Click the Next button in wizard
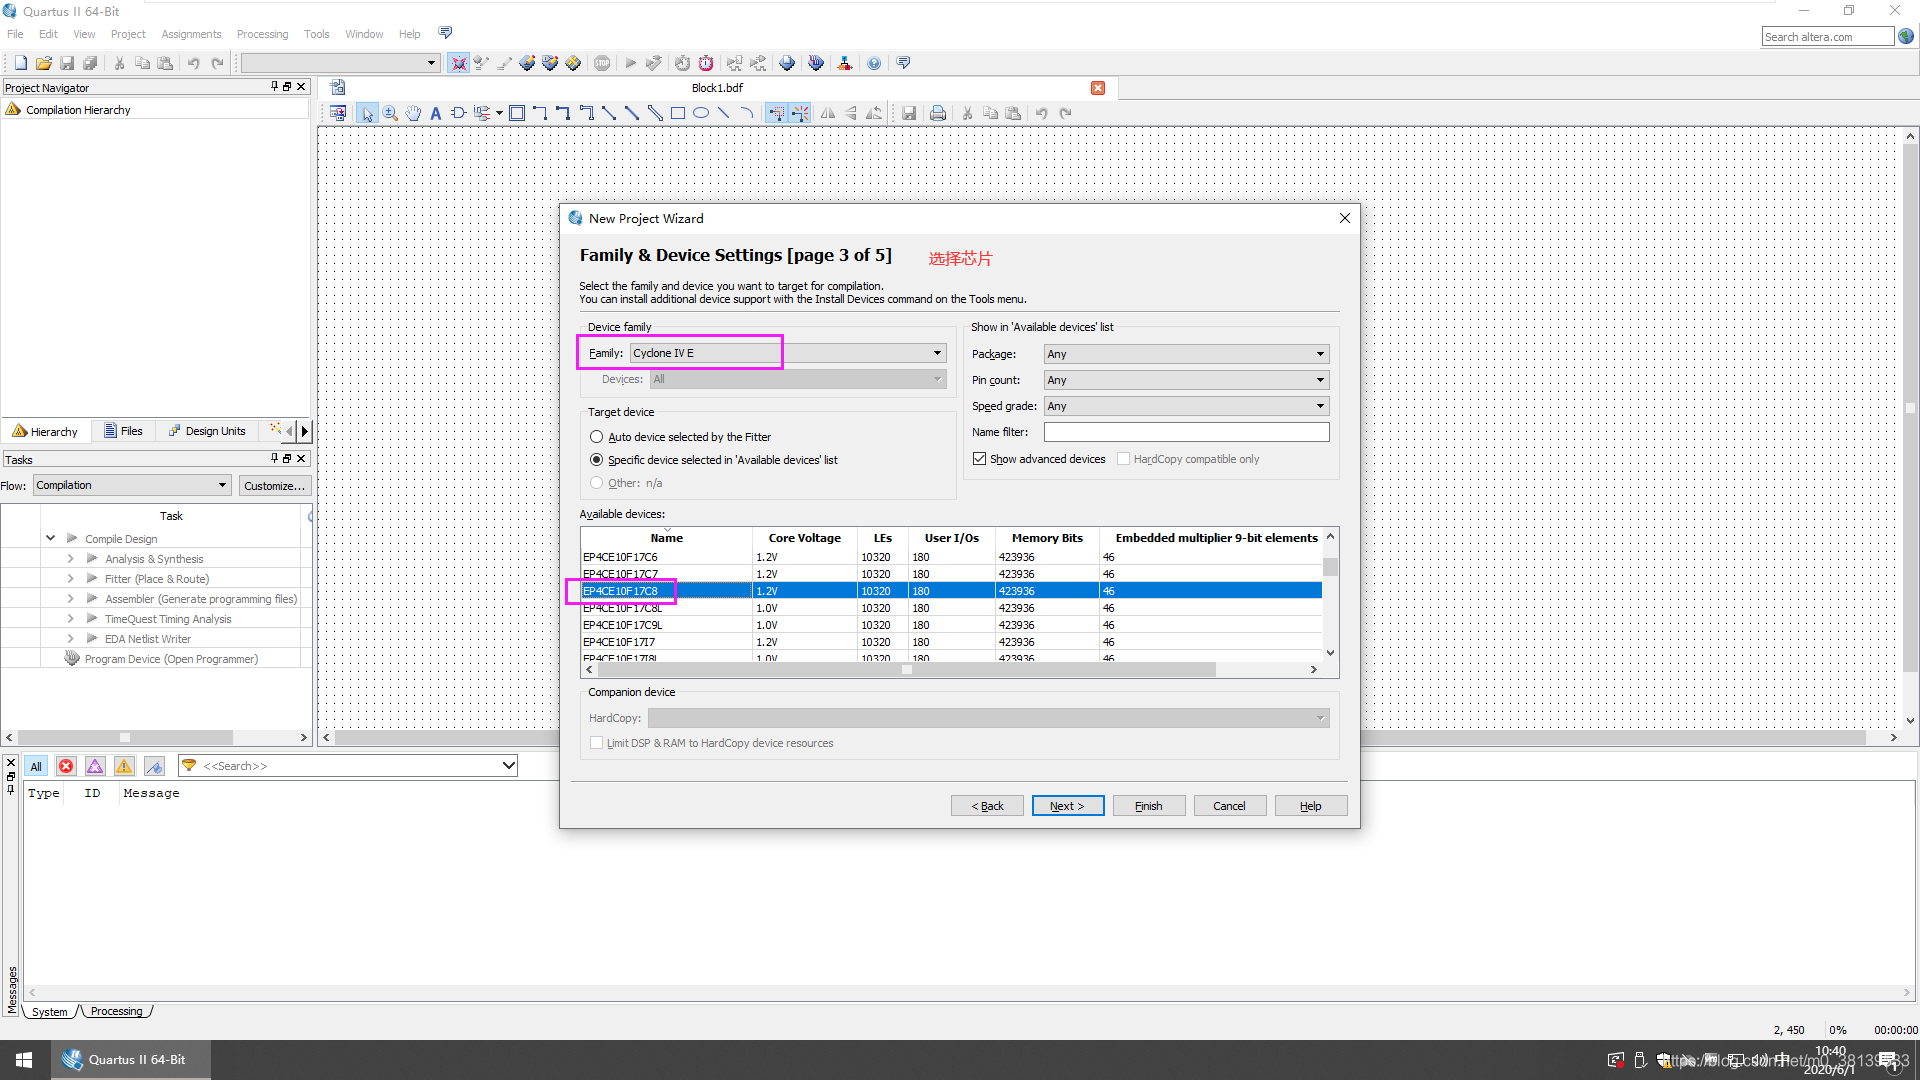The height and width of the screenshot is (1080, 1920). pos(1067,806)
